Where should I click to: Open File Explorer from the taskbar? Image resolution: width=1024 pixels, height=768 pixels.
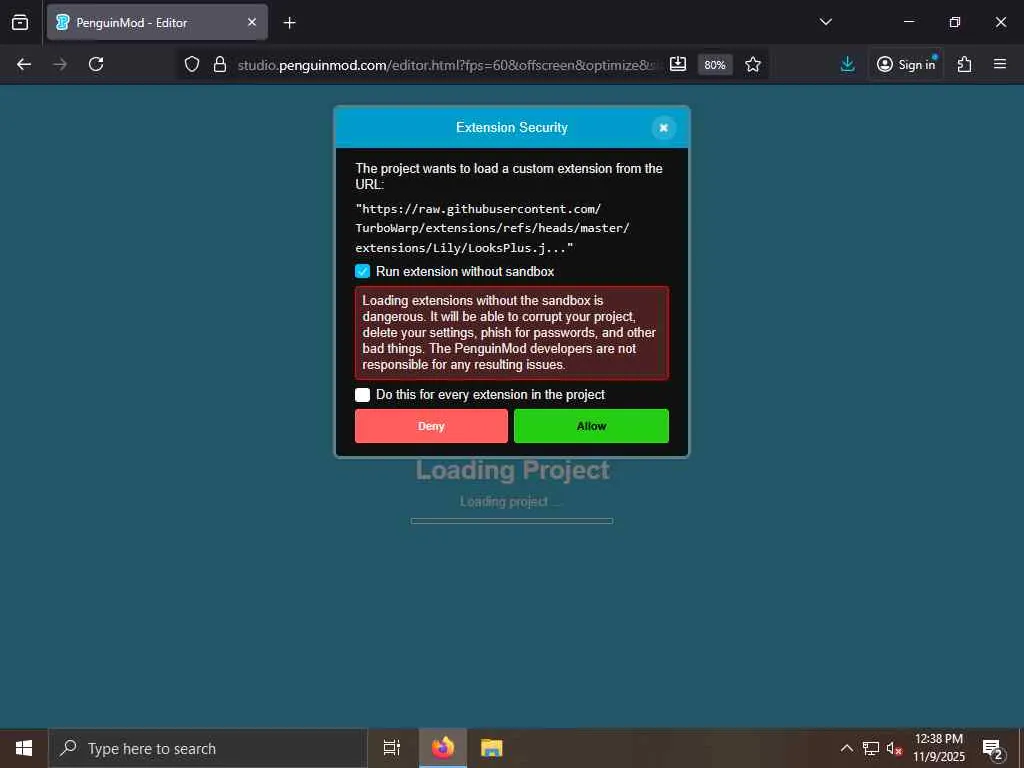492,748
